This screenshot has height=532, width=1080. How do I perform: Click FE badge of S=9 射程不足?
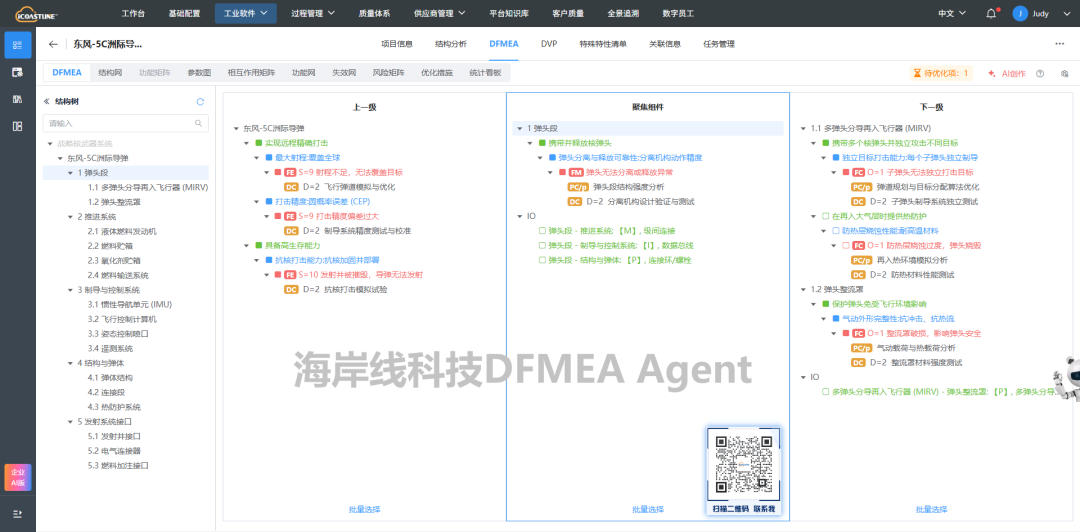[289, 173]
